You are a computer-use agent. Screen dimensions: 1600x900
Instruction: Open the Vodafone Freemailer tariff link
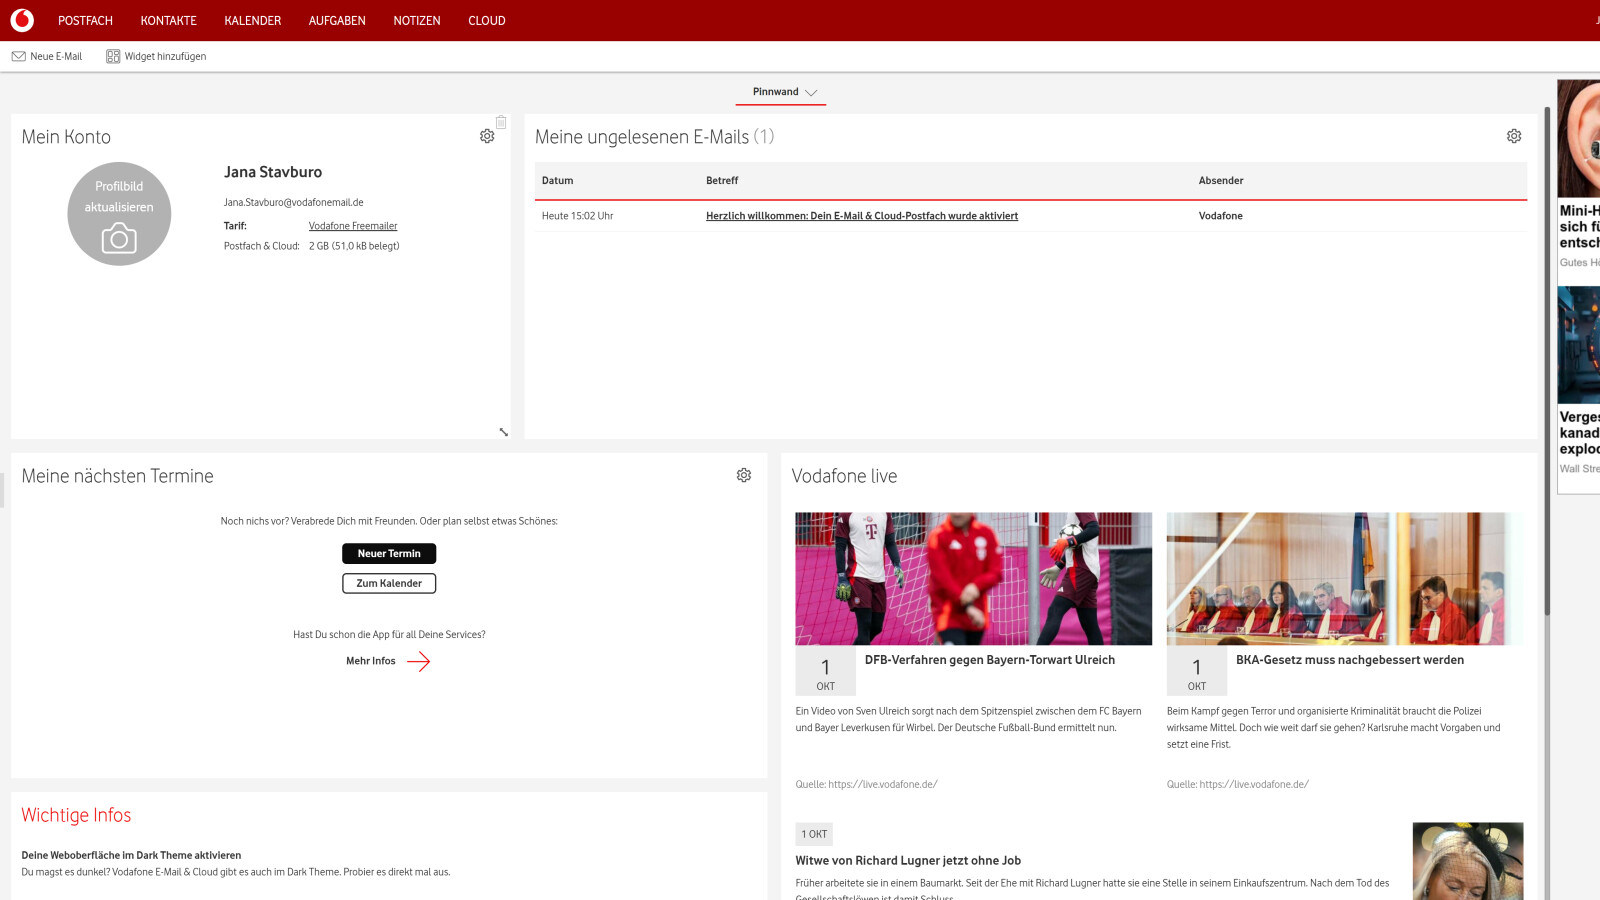coord(352,226)
